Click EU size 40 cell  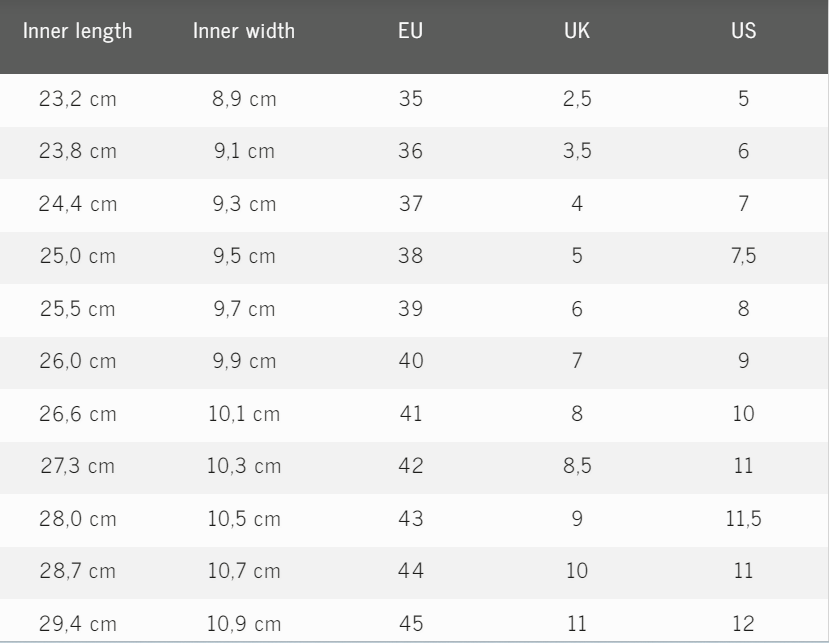pyautogui.click(x=410, y=361)
